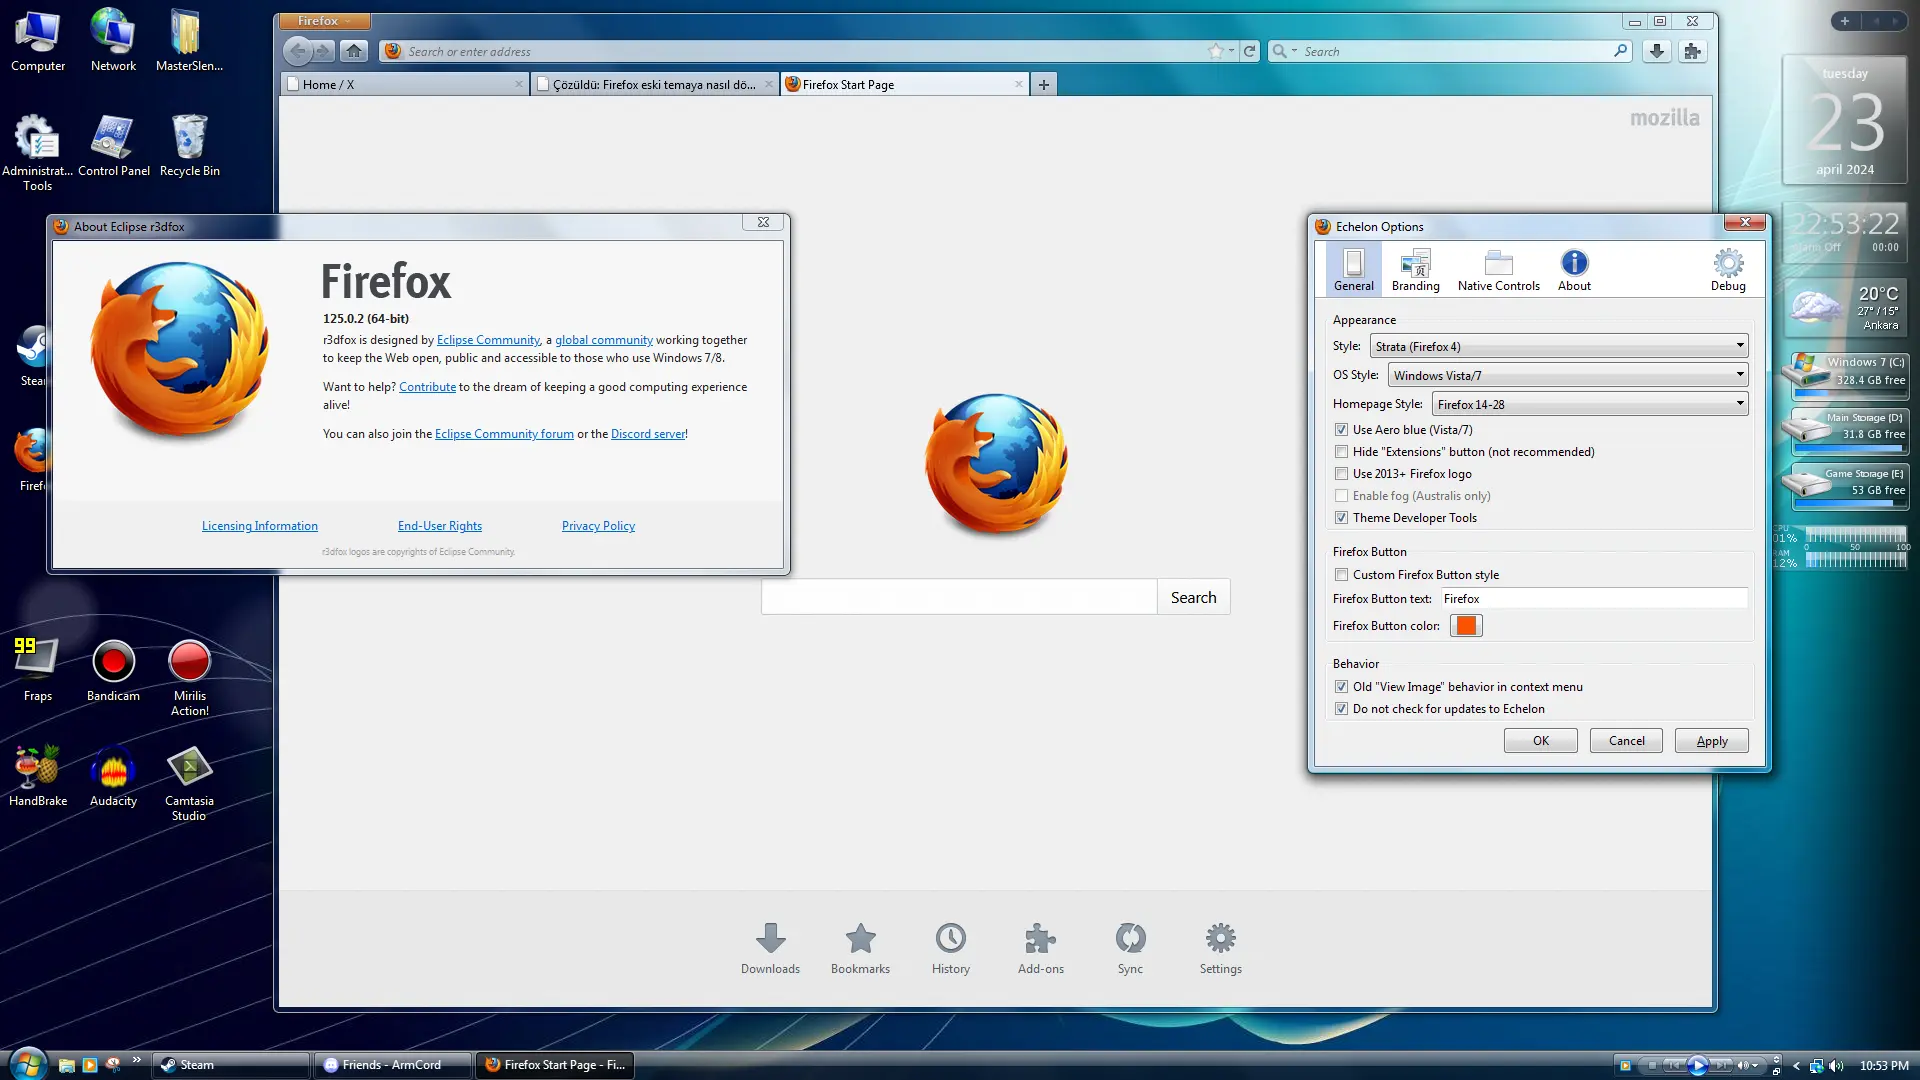This screenshot has width=1920, height=1080.
Task: Click the Firefox Button text field
Action: tap(1594, 599)
